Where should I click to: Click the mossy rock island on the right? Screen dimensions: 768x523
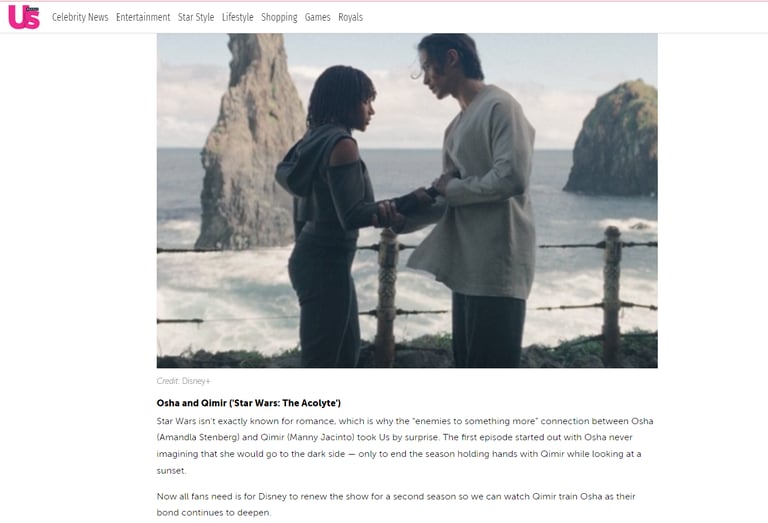(614, 140)
